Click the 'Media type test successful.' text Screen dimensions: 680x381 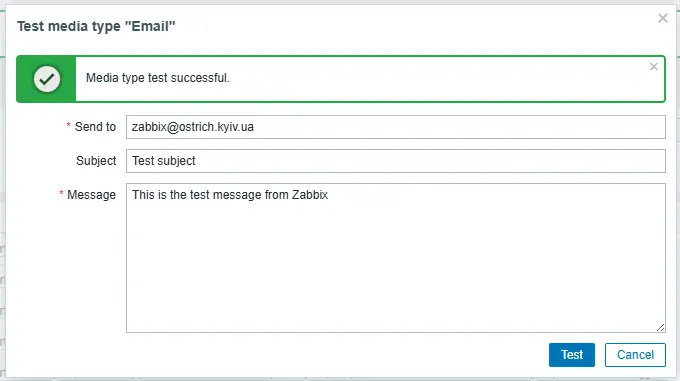[158, 78]
